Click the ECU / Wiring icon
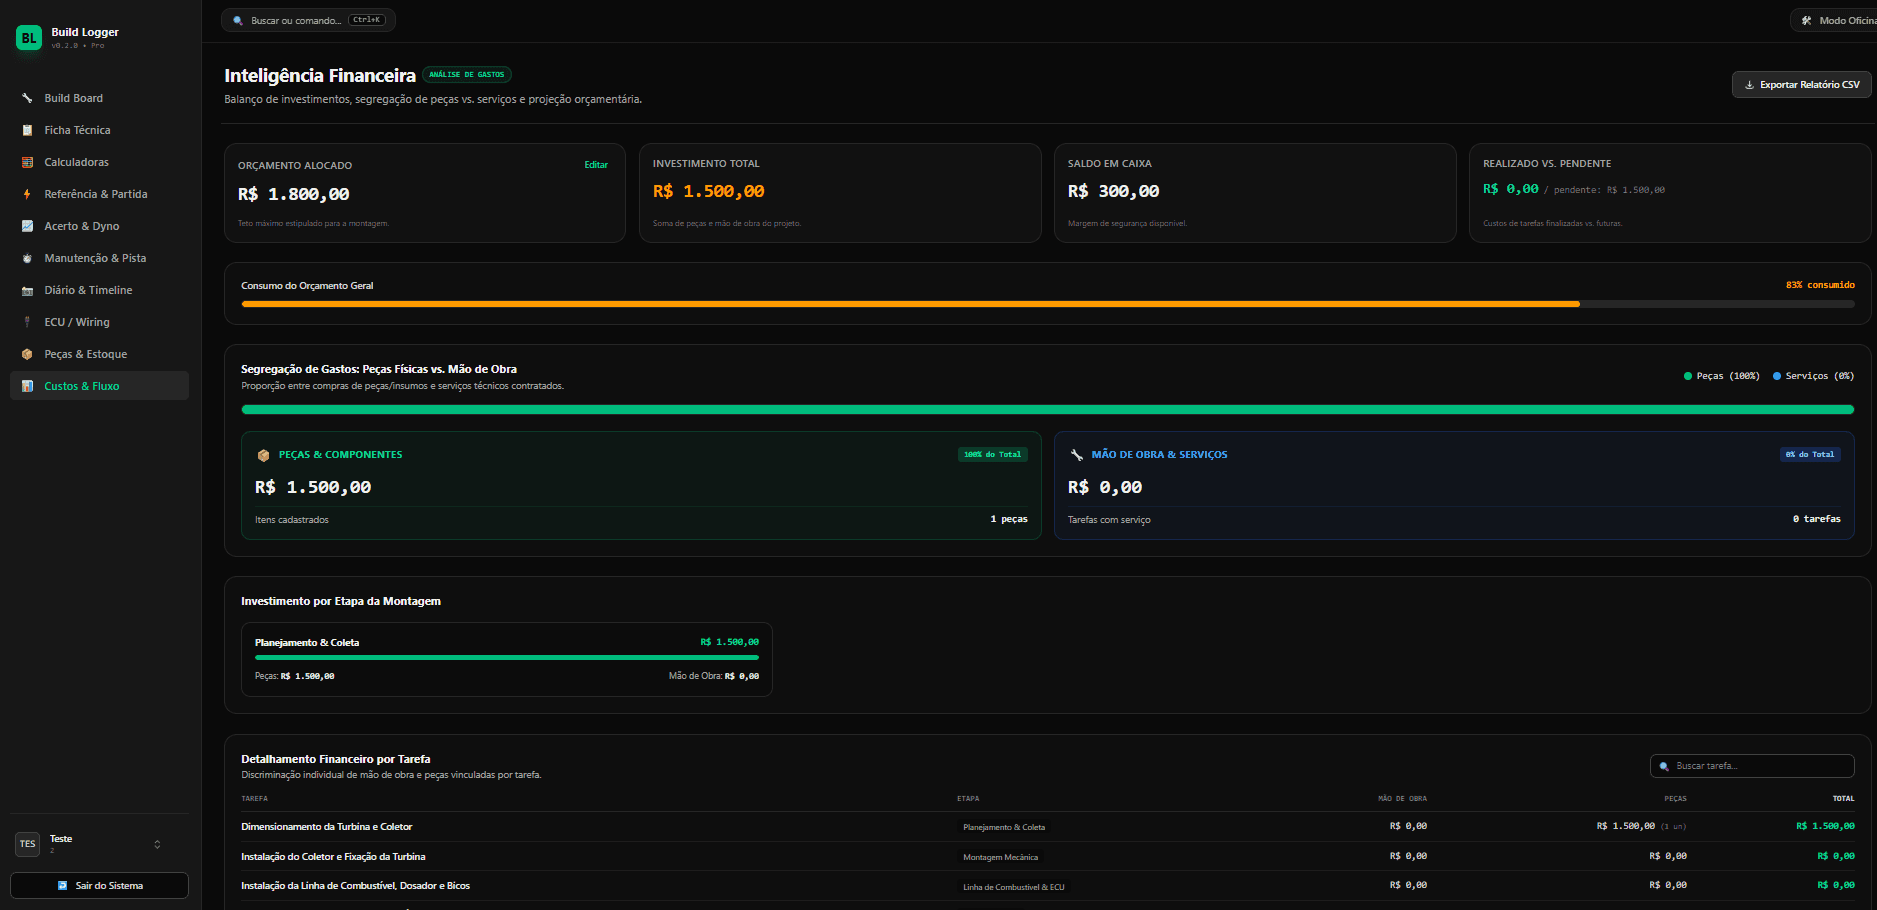This screenshot has height=910, width=1877. click(27, 322)
